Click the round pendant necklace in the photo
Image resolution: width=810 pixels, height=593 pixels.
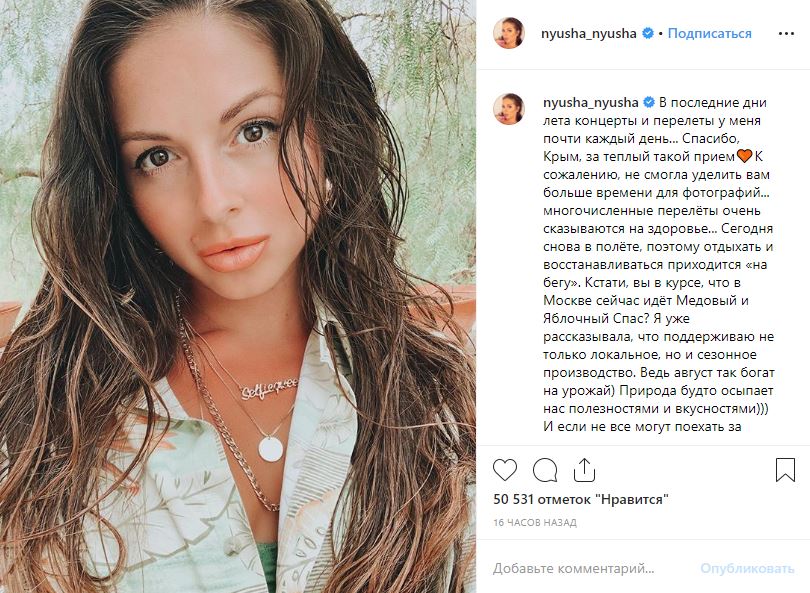point(270,448)
